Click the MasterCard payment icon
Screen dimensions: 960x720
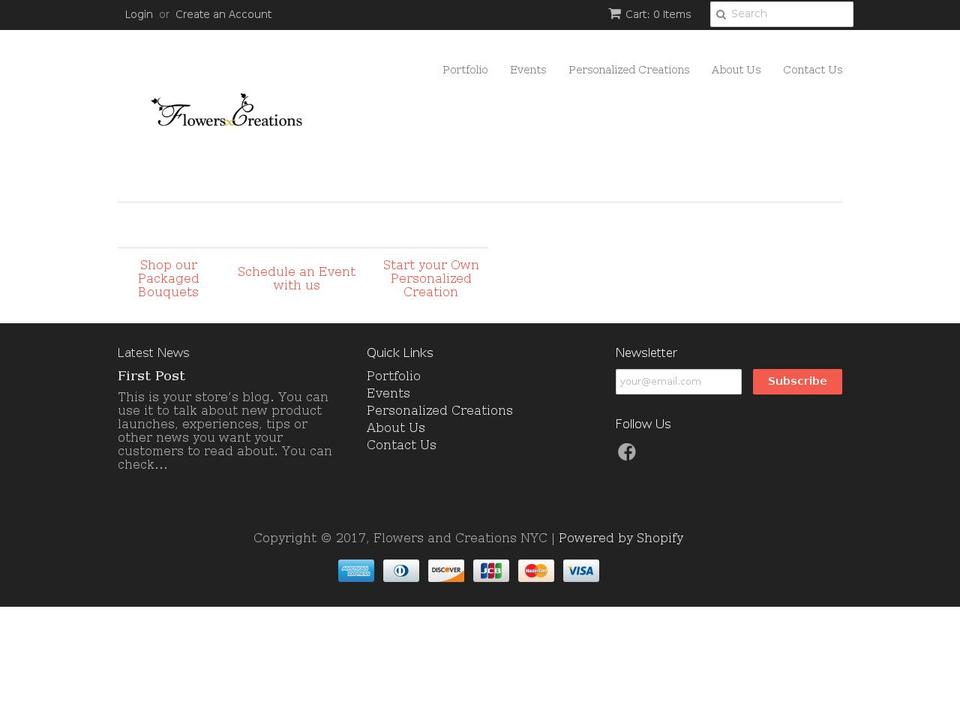pos(536,571)
